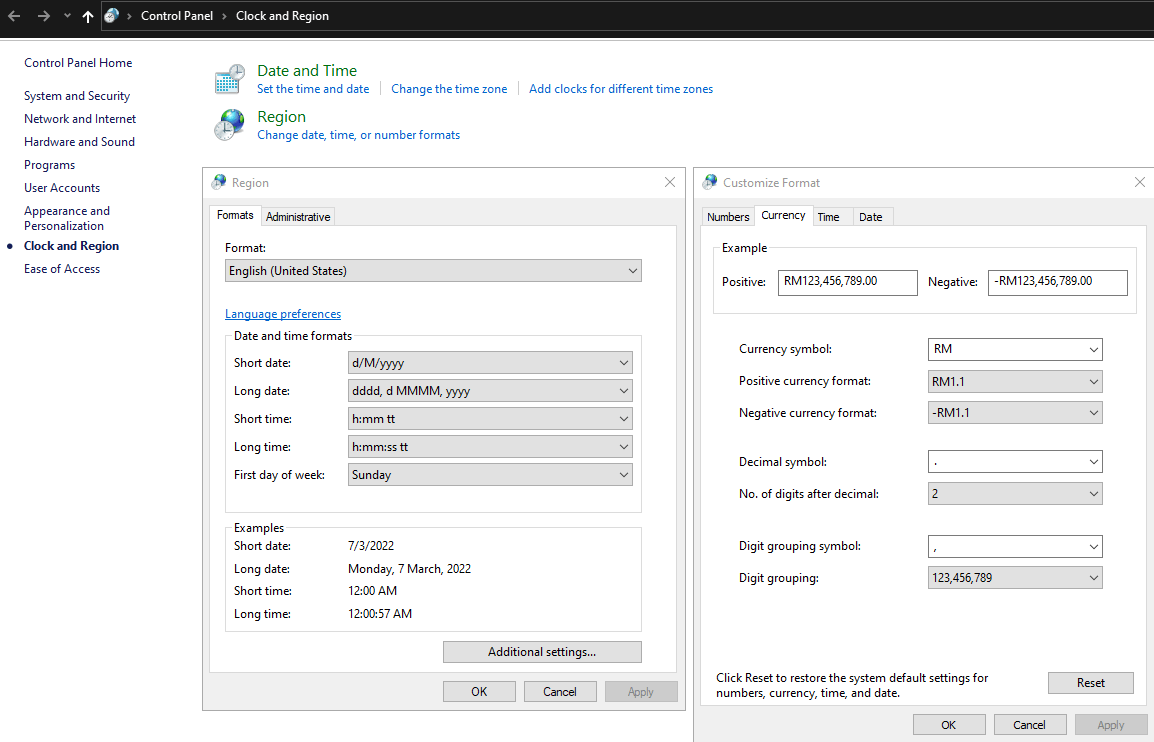Open the Positive currency format dropdown

point(1015,381)
